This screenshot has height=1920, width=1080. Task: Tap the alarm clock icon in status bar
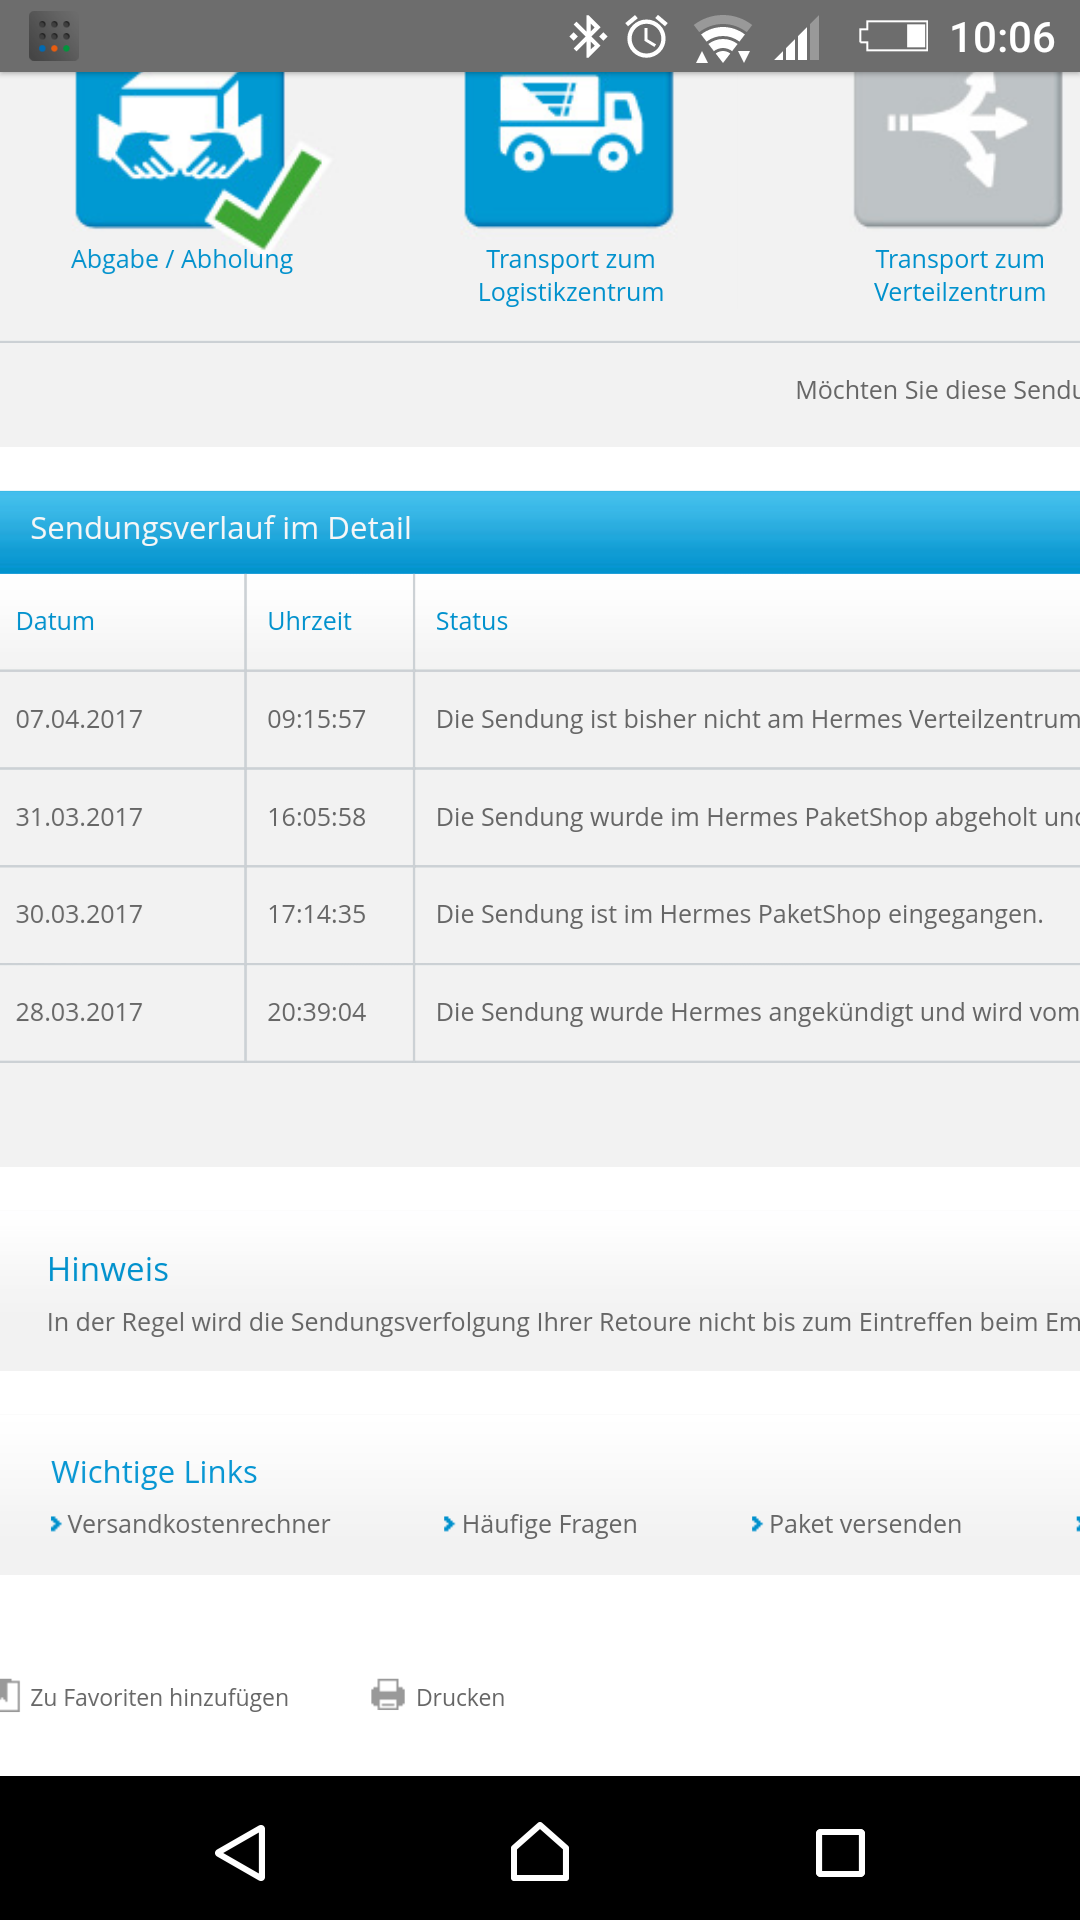point(647,38)
